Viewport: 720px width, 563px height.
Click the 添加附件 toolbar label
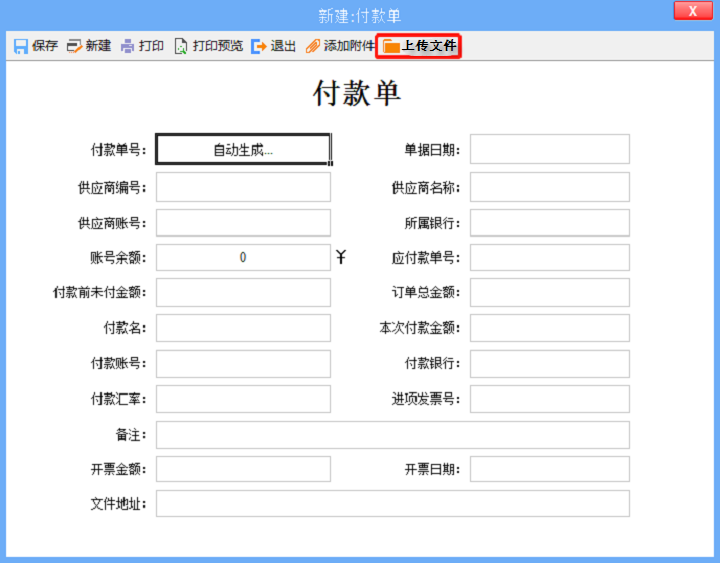click(349, 46)
